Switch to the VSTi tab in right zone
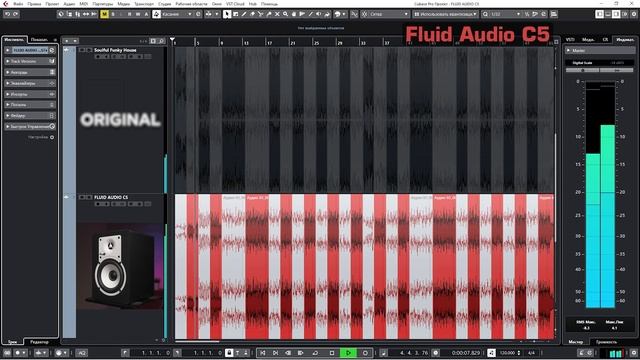This screenshot has width=640, height=360. (x=570, y=40)
